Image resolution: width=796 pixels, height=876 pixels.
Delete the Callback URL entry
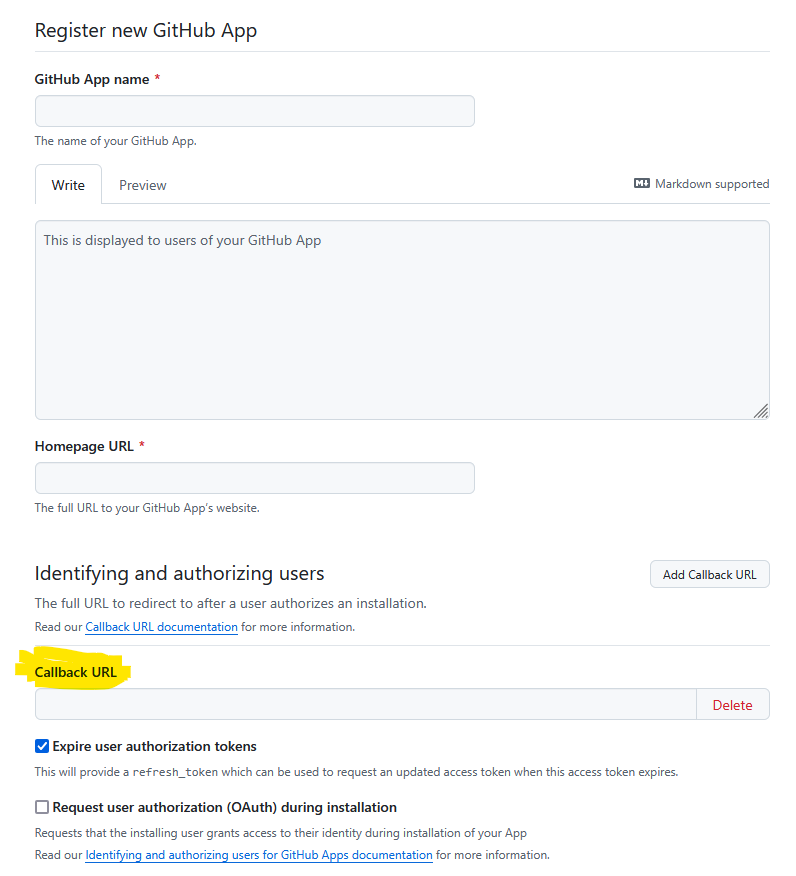732,705
